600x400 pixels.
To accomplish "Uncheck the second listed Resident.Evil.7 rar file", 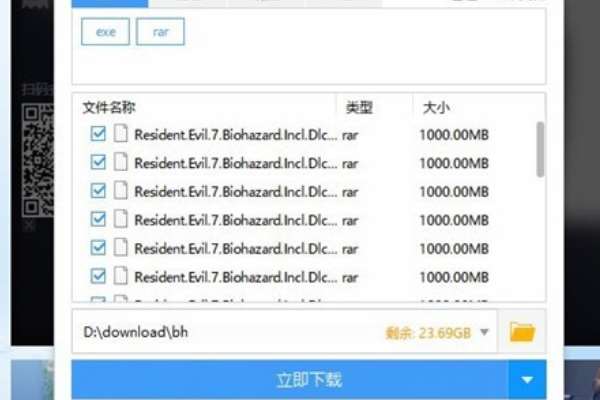I will click(98, 162).
